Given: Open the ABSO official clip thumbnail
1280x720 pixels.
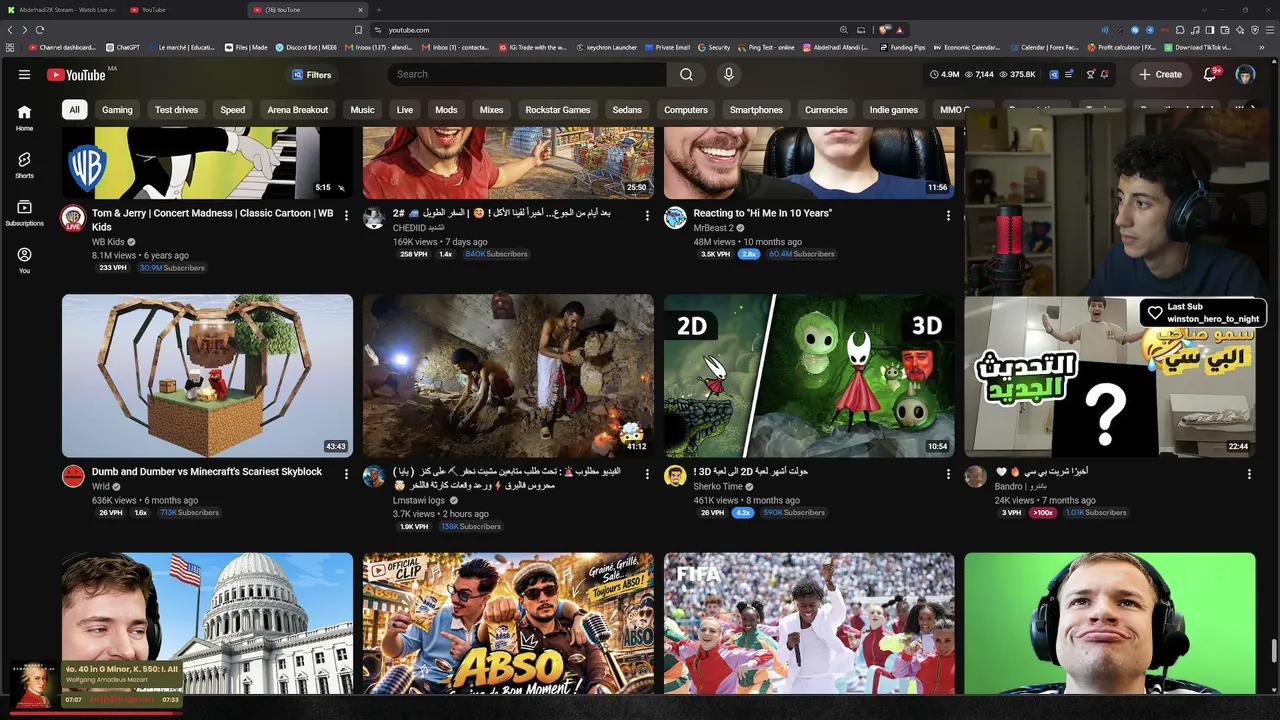Looking at the screenshot, I should click(x=508, y=623).
